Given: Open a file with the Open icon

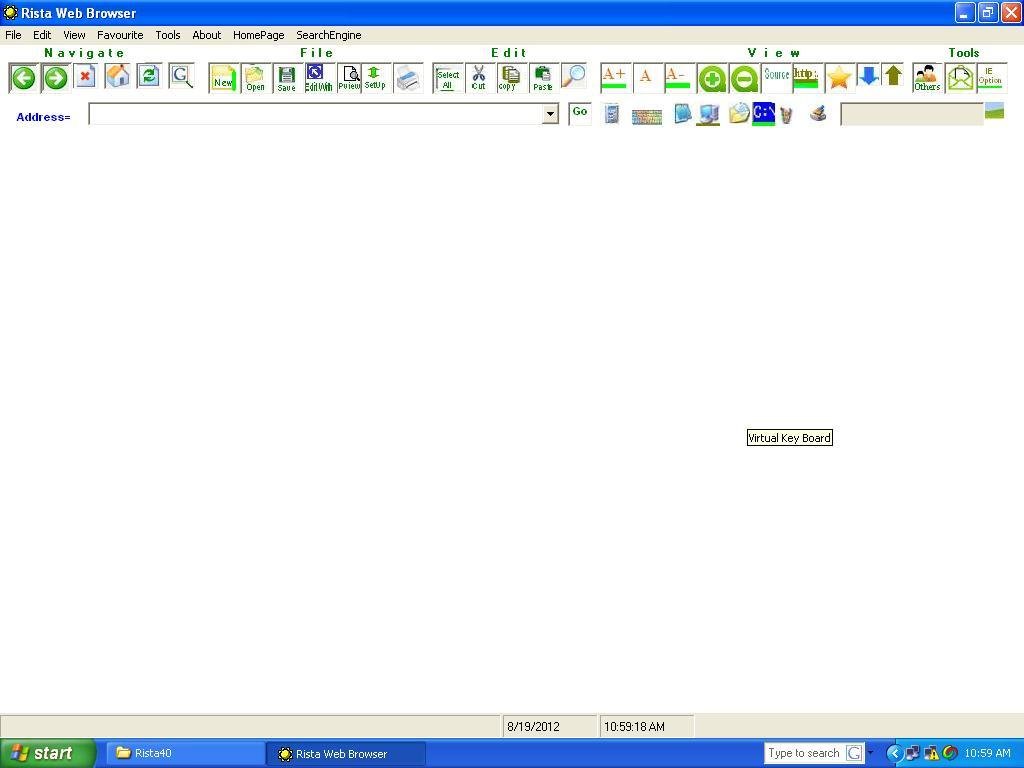Looking at the screenshot, I should pyautogui.click(x=255, y=78).
